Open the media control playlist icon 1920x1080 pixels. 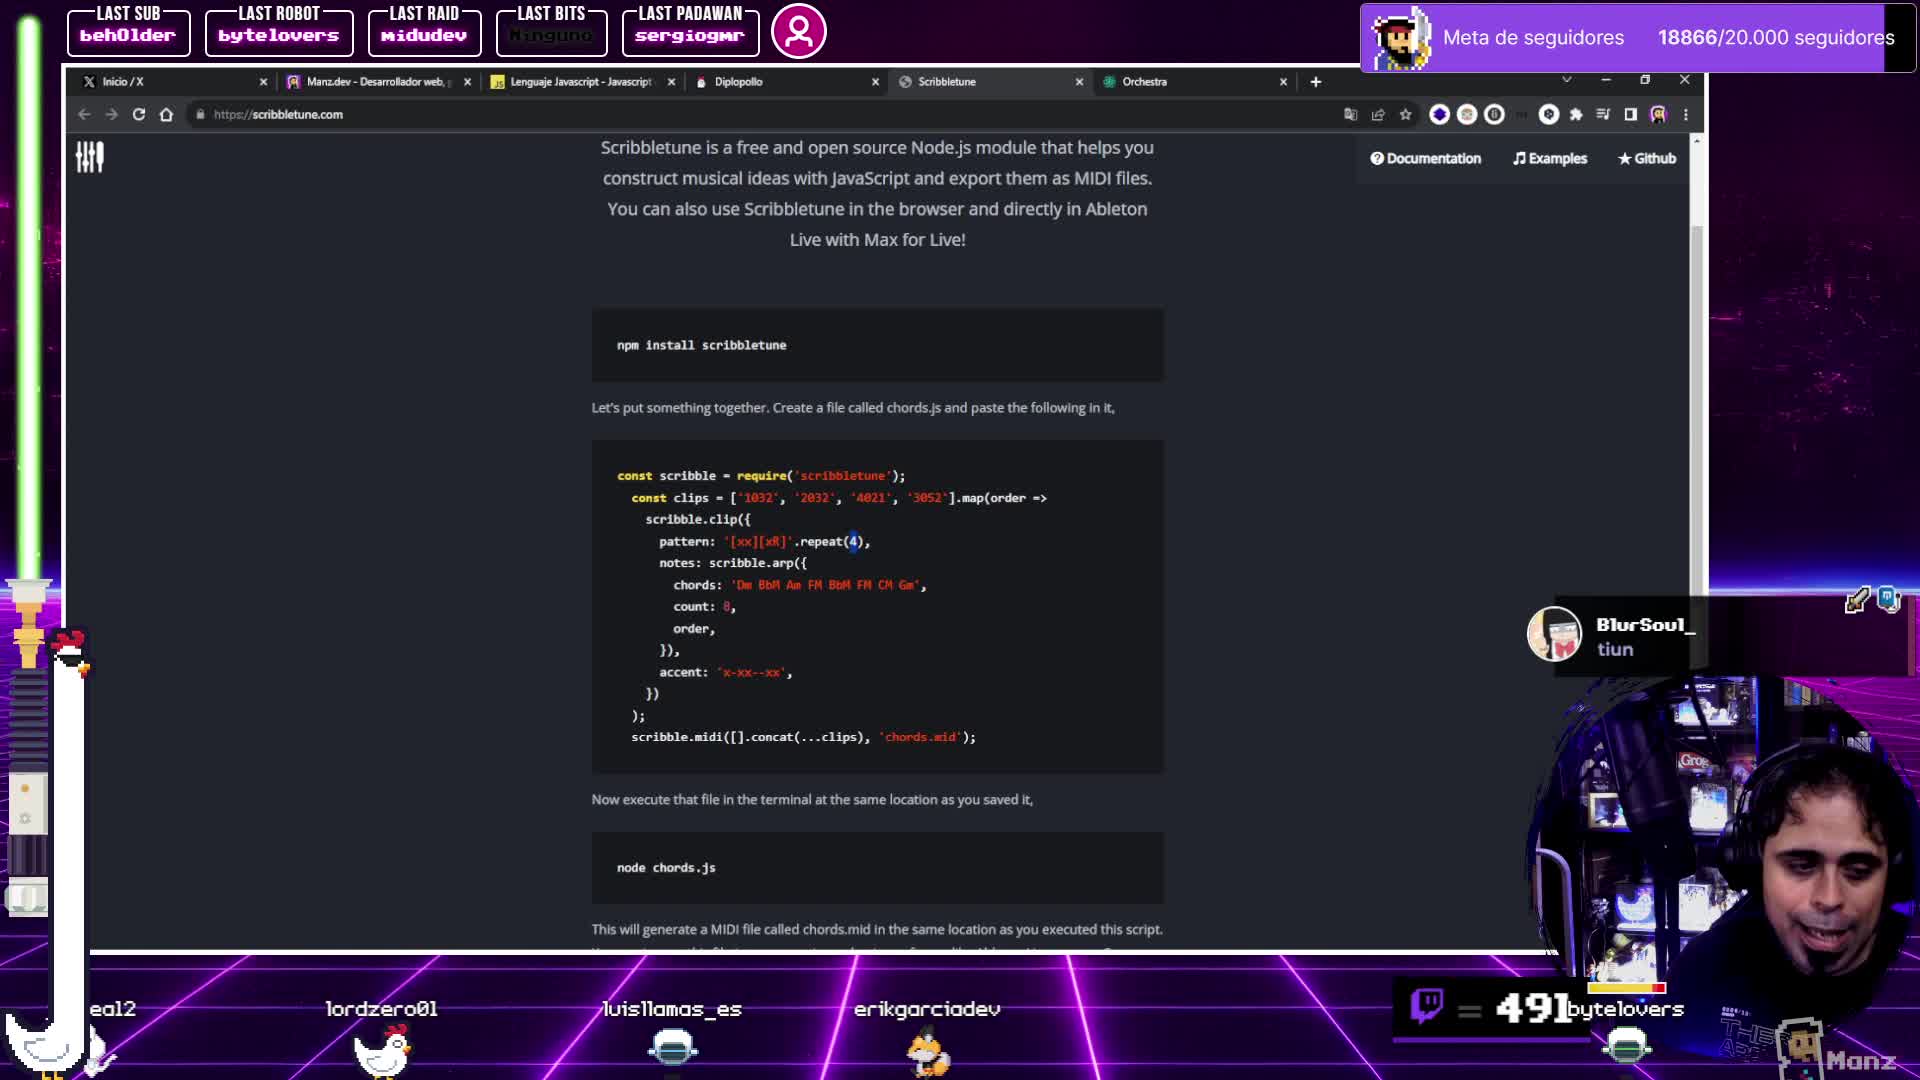click(x=1603, y=114)
